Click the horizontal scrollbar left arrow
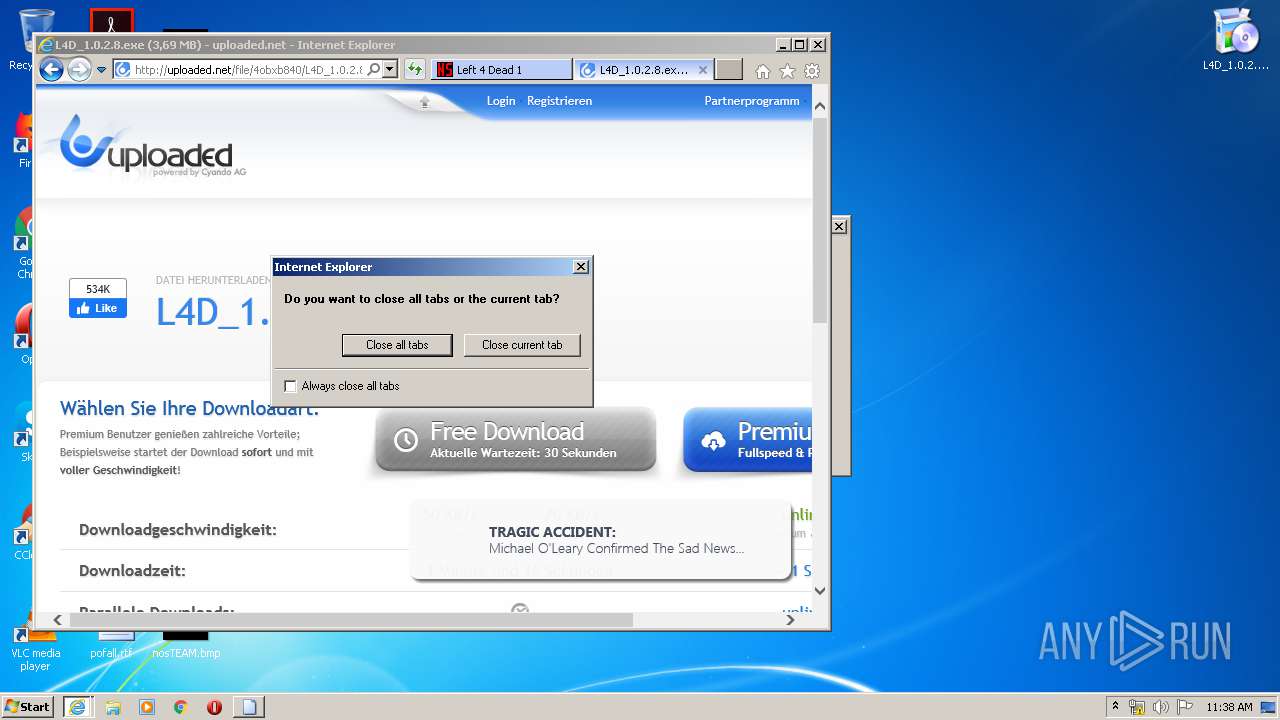1280x720 pixels. (x=57, y=620)
